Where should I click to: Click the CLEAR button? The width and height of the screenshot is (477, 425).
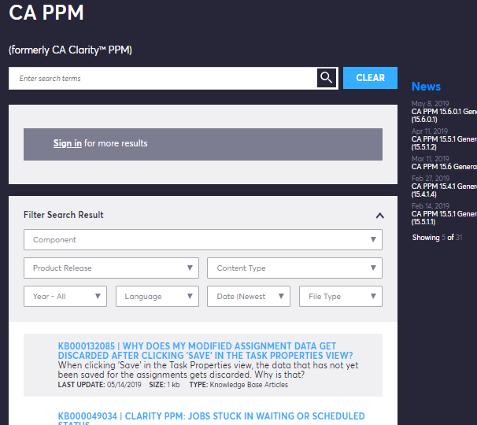[370, 78]
